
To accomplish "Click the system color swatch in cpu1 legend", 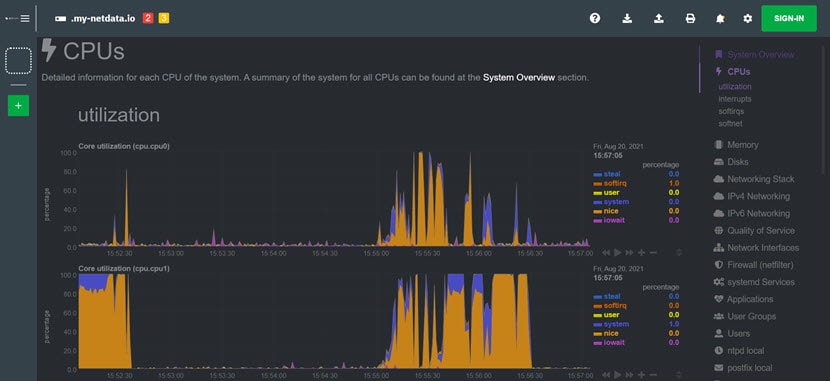I will point(598,324).
